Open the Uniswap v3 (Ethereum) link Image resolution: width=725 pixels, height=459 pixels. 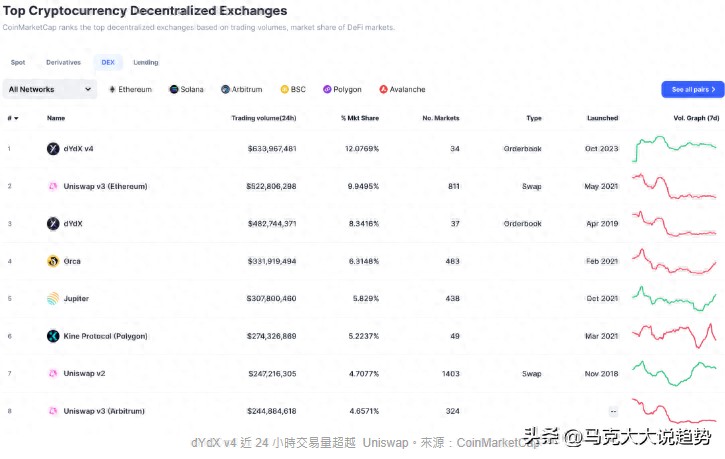click(x=105, y=186)
